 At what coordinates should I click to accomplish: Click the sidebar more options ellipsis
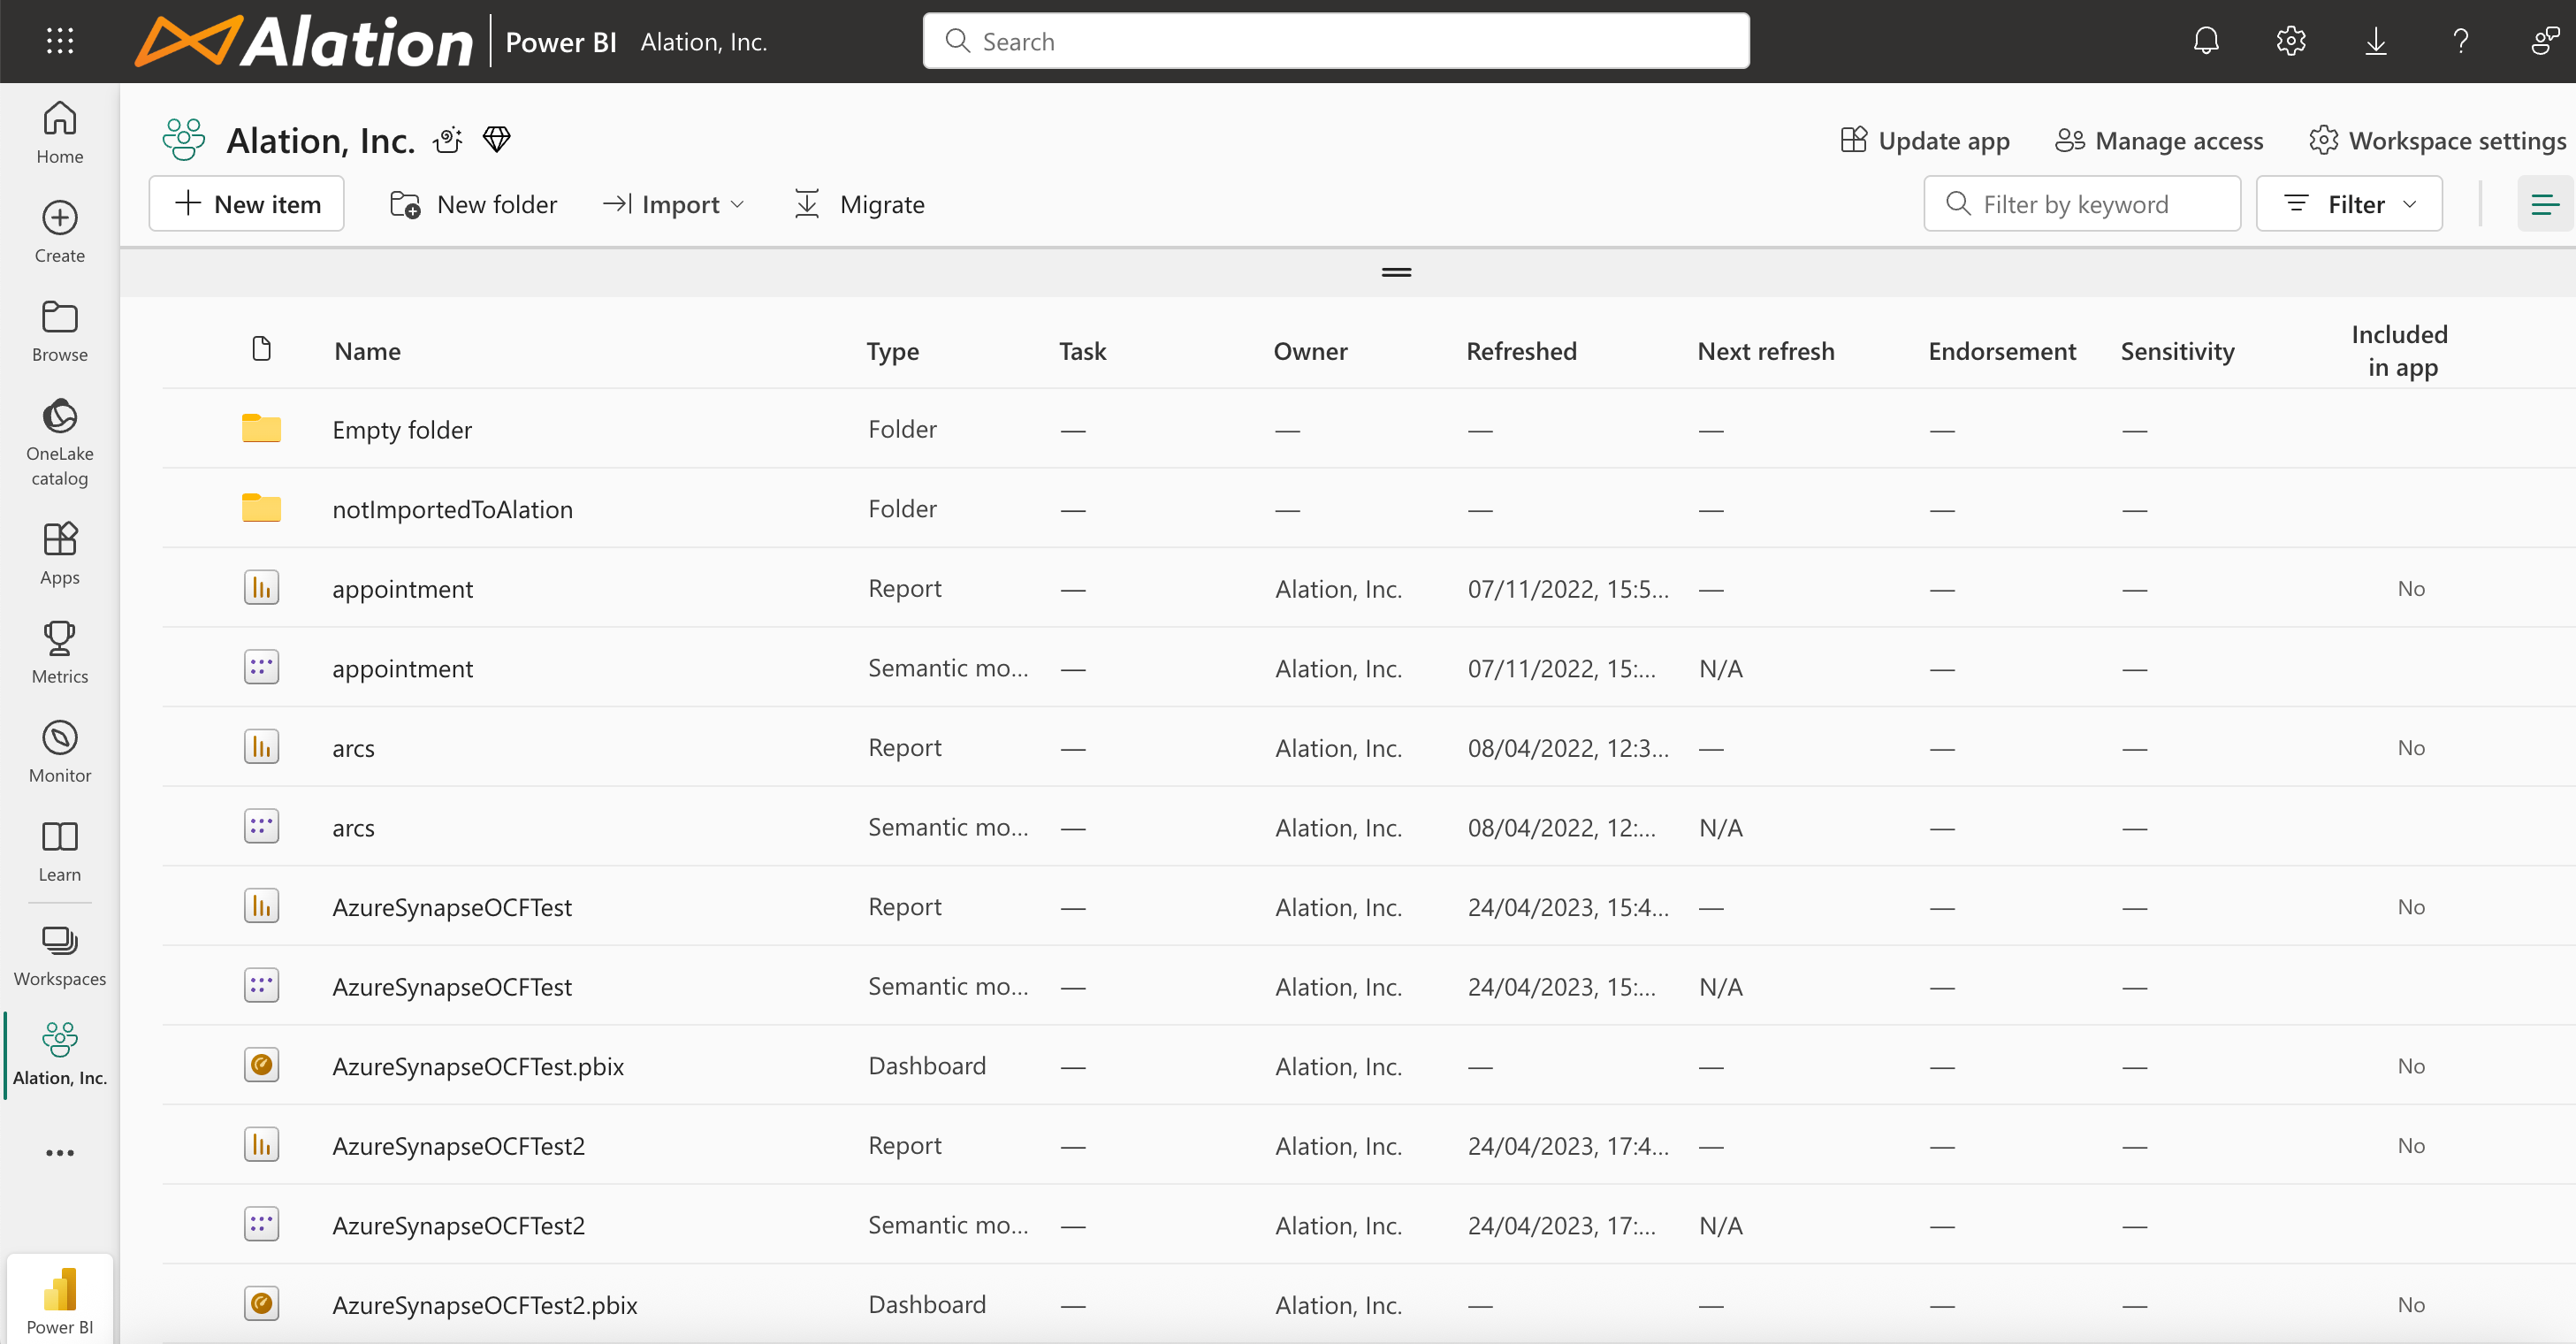pos(60,1152)
